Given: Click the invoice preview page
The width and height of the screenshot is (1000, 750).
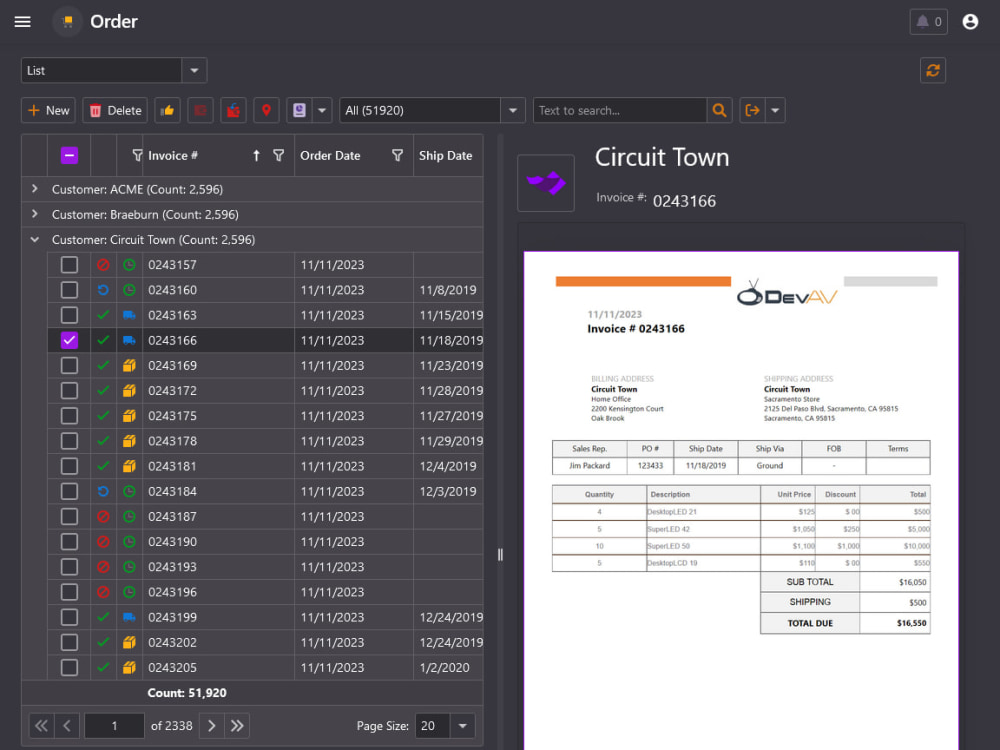Looking at the screenshot, I should pyautogui.click(x=741, y=501).
